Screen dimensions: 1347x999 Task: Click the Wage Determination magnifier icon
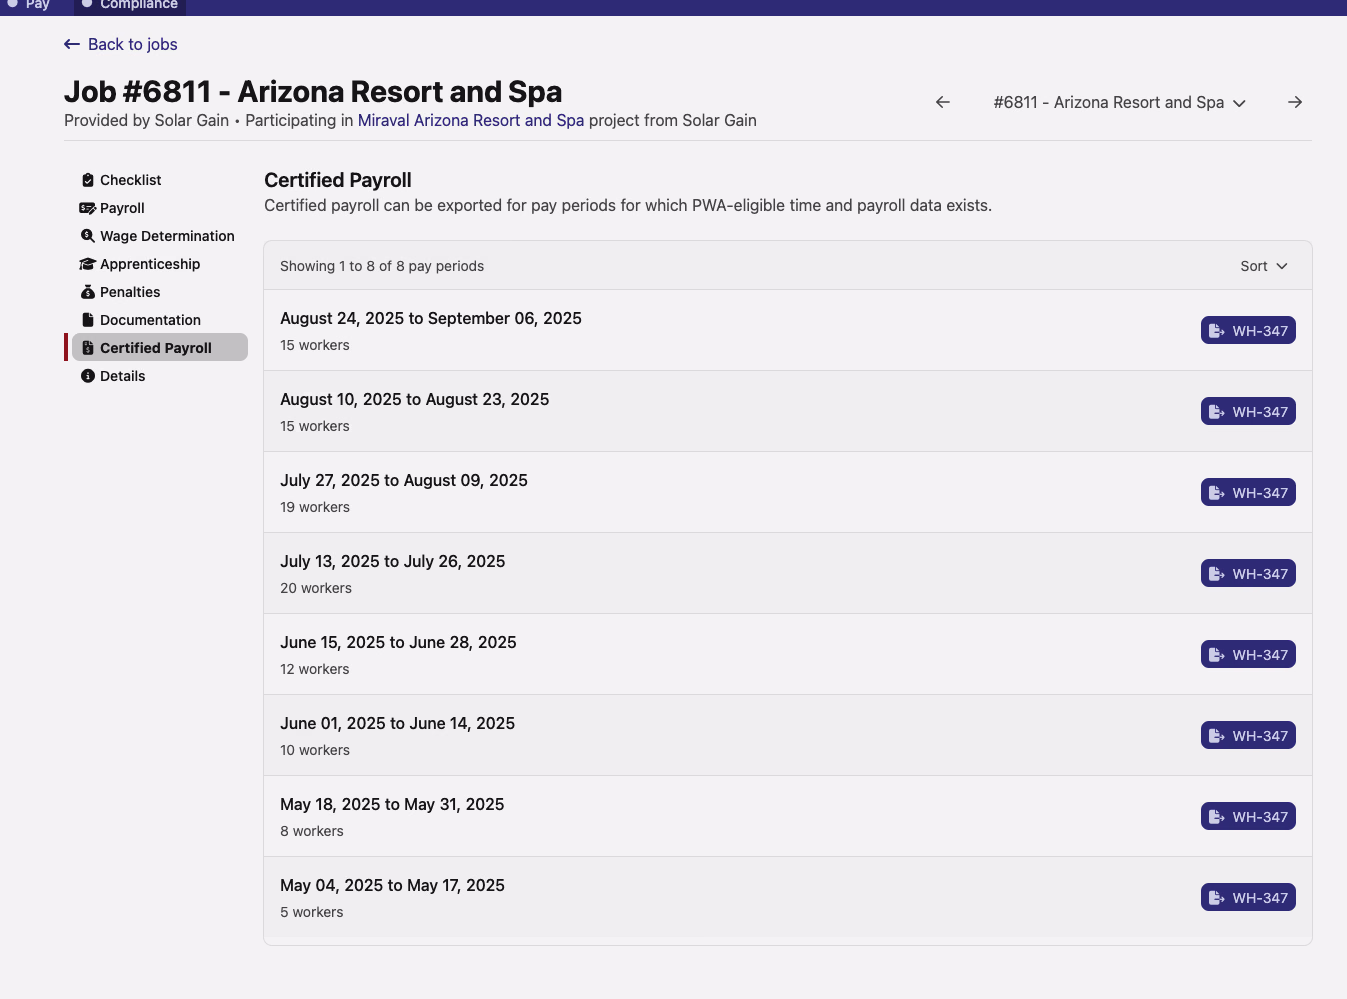click(88, 236)
